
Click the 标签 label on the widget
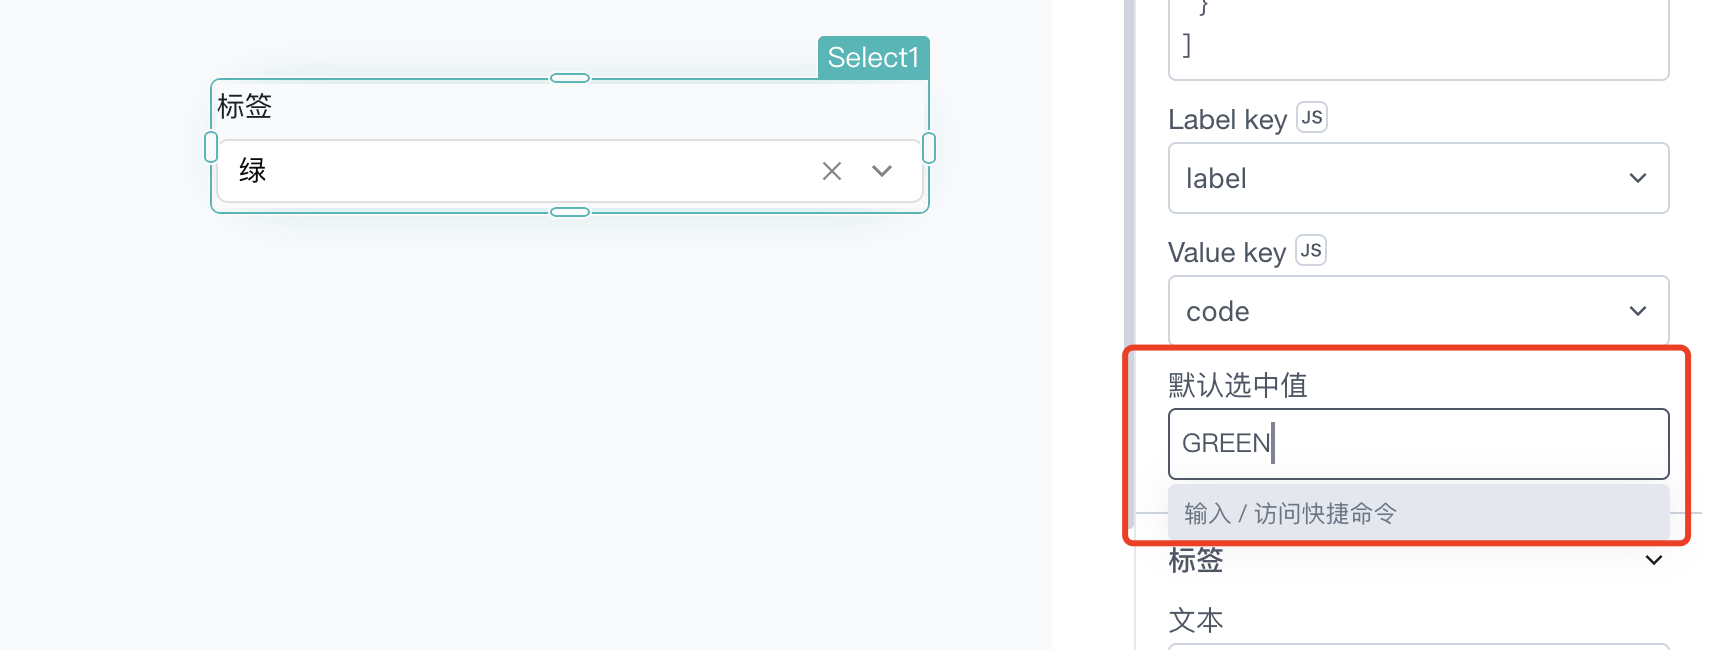point(245,106)
